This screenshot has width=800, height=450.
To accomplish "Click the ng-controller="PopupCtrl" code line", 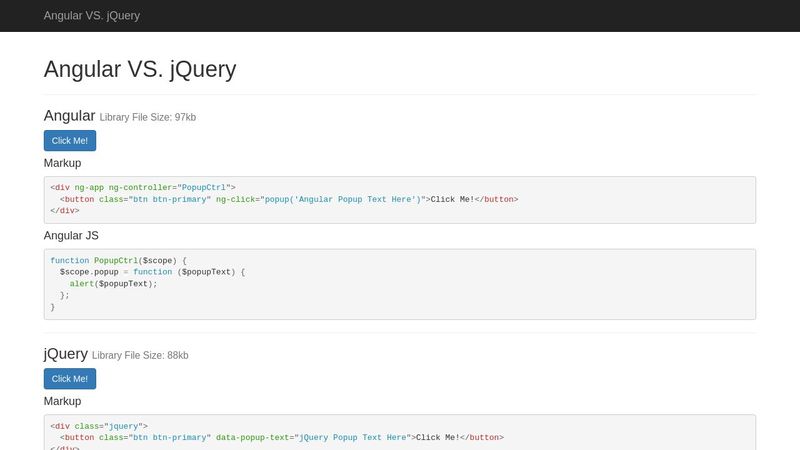I will click(x=143, y=188).
